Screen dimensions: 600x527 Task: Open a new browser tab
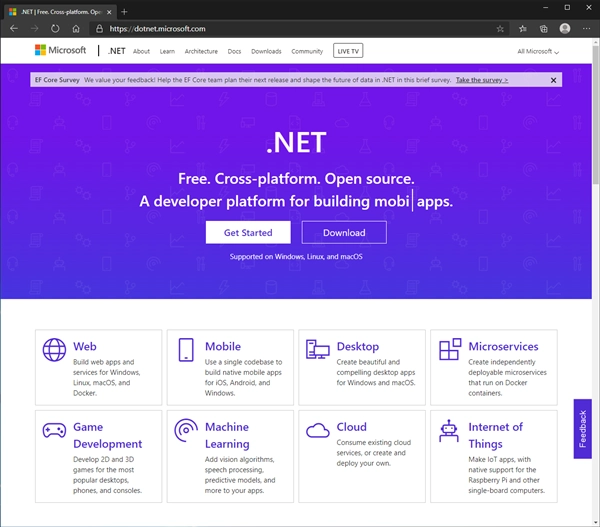click(x=124, y=12)
